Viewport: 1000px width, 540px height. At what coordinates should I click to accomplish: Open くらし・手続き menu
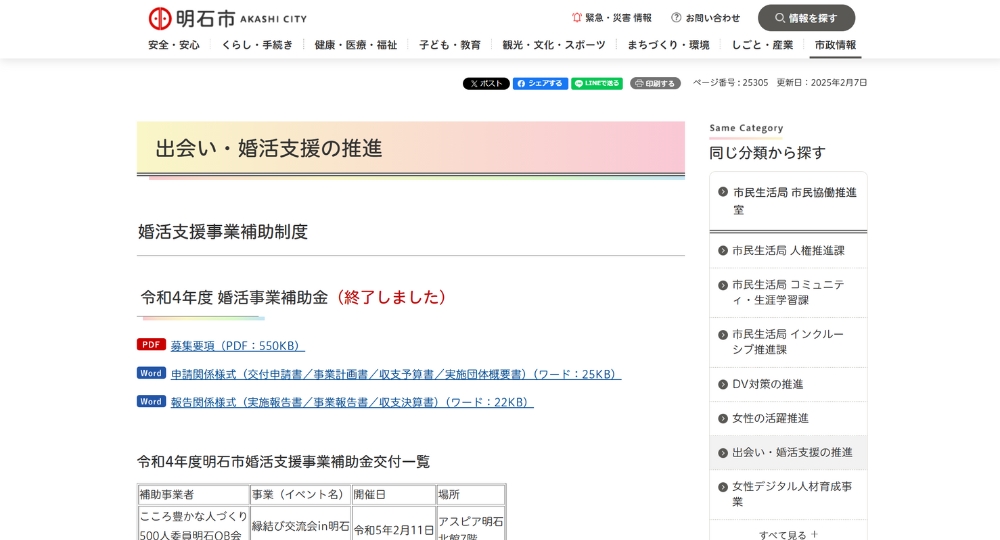tap(257, 45)
